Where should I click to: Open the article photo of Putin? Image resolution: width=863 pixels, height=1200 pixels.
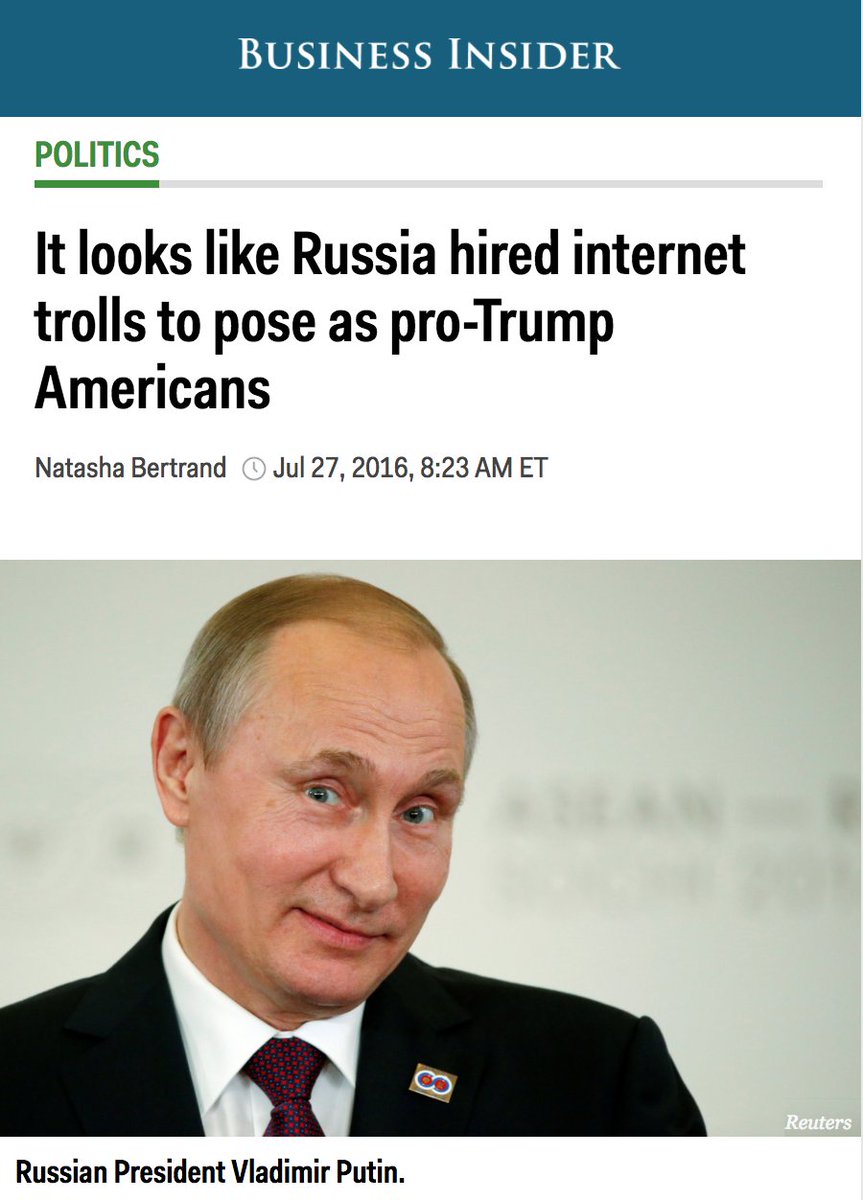[x=431, y=848]
